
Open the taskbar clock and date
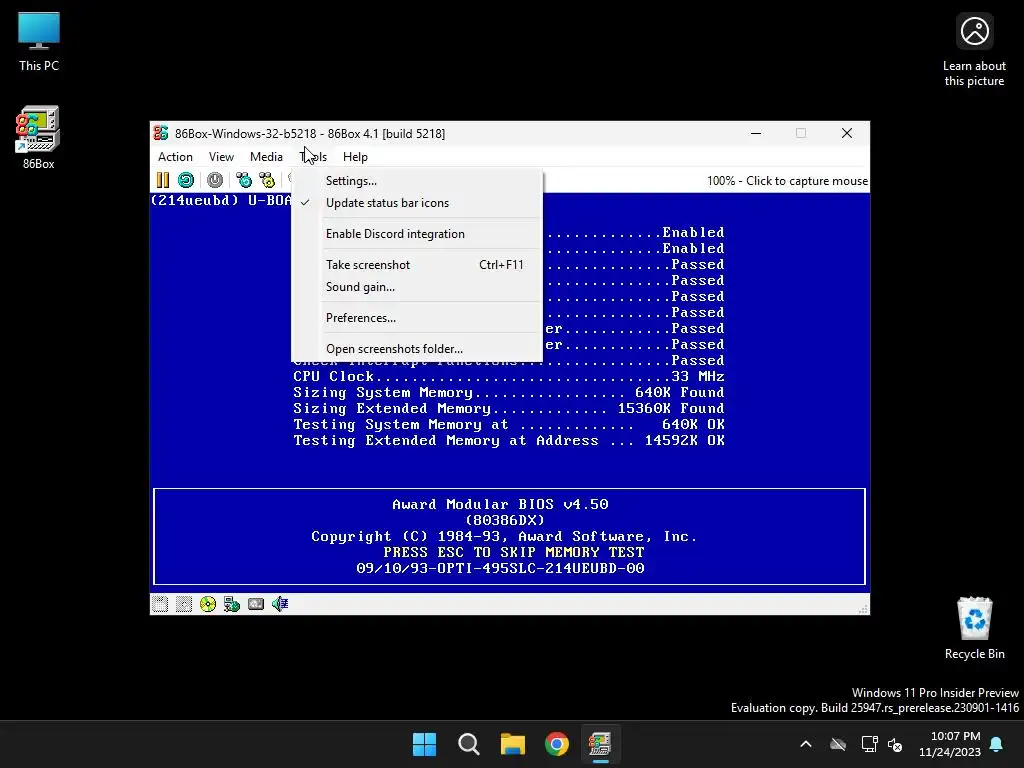coord(950,744)
